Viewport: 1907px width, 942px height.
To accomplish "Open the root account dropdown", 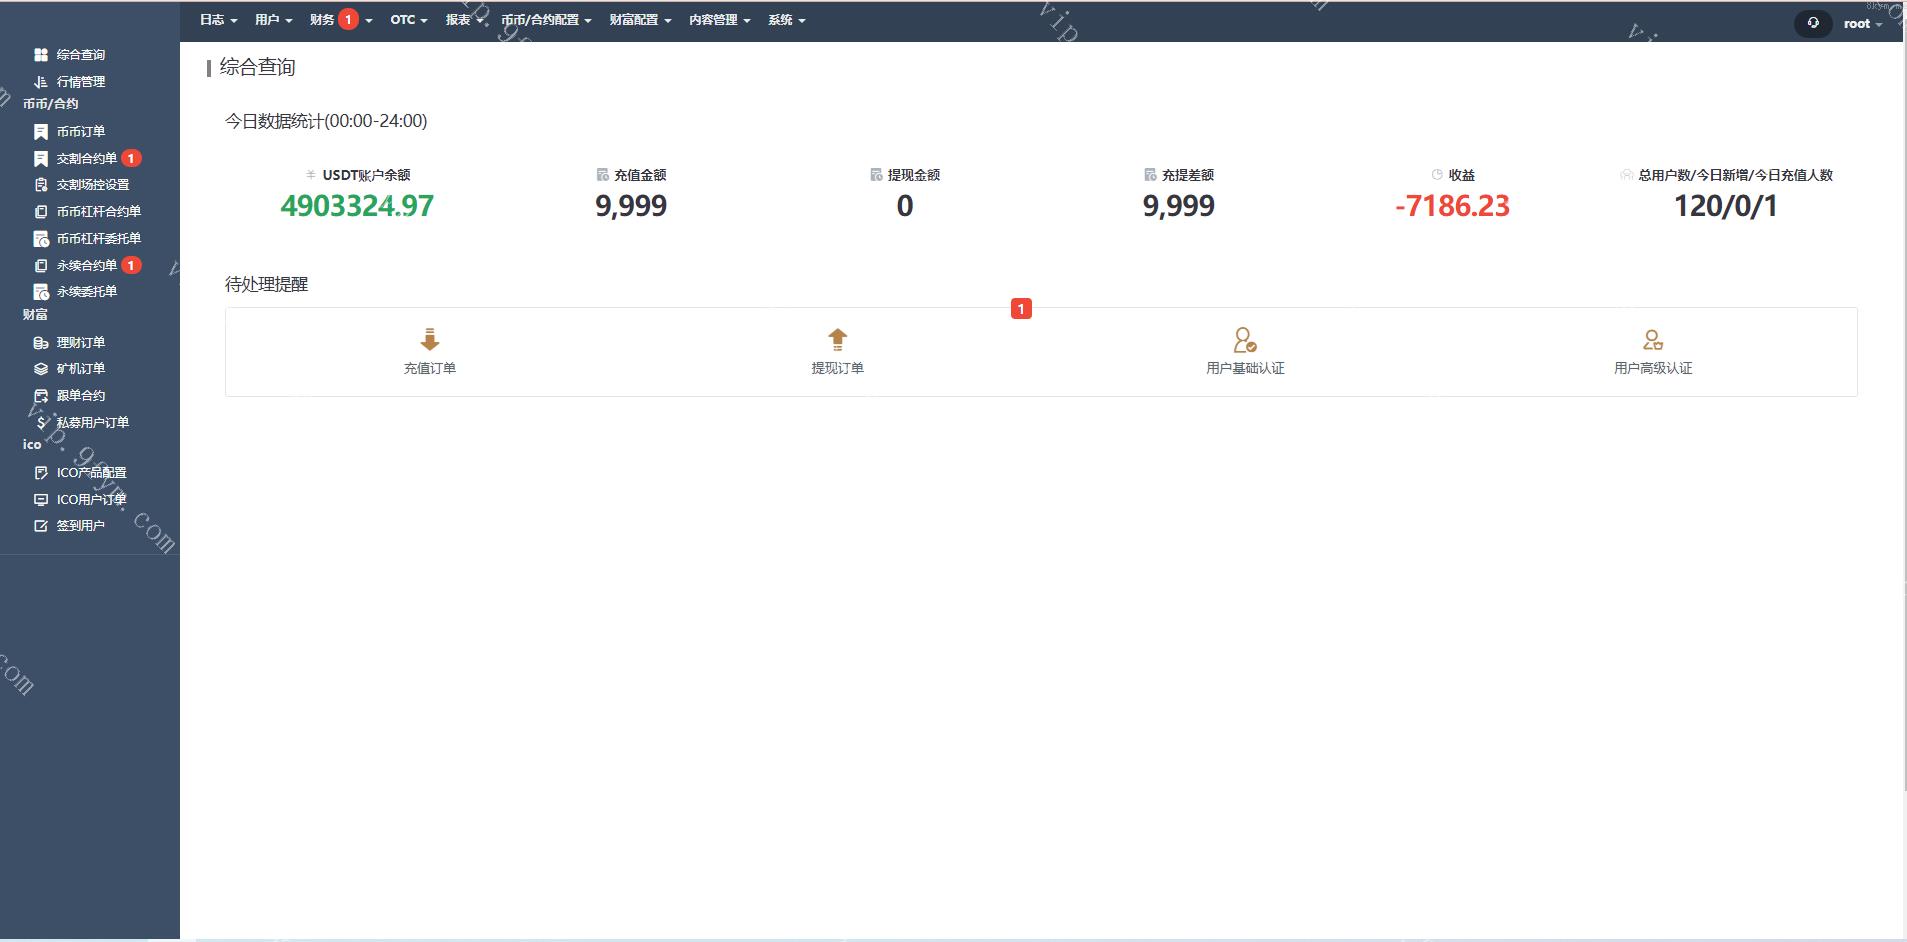I will coord(1862,24).
